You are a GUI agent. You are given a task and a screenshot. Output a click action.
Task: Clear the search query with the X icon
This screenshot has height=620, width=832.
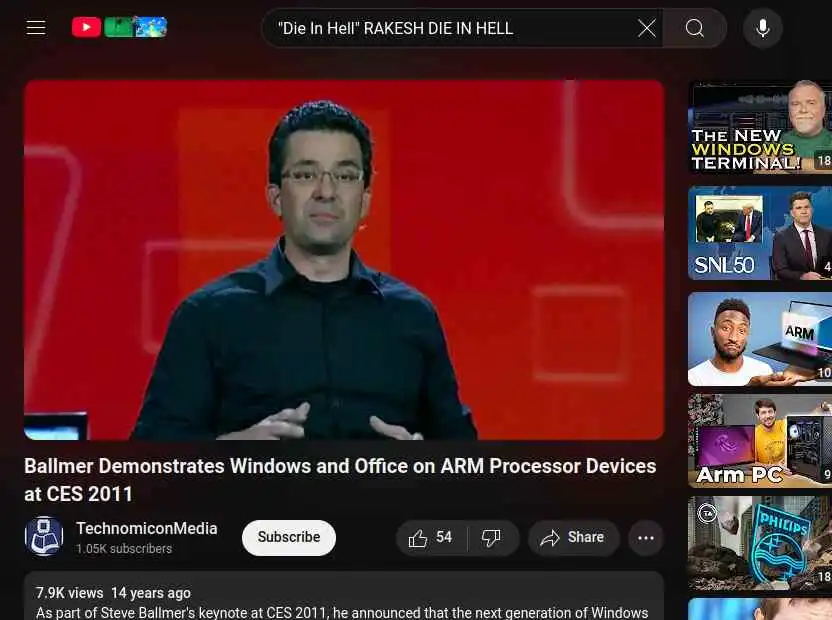point(646,28)
